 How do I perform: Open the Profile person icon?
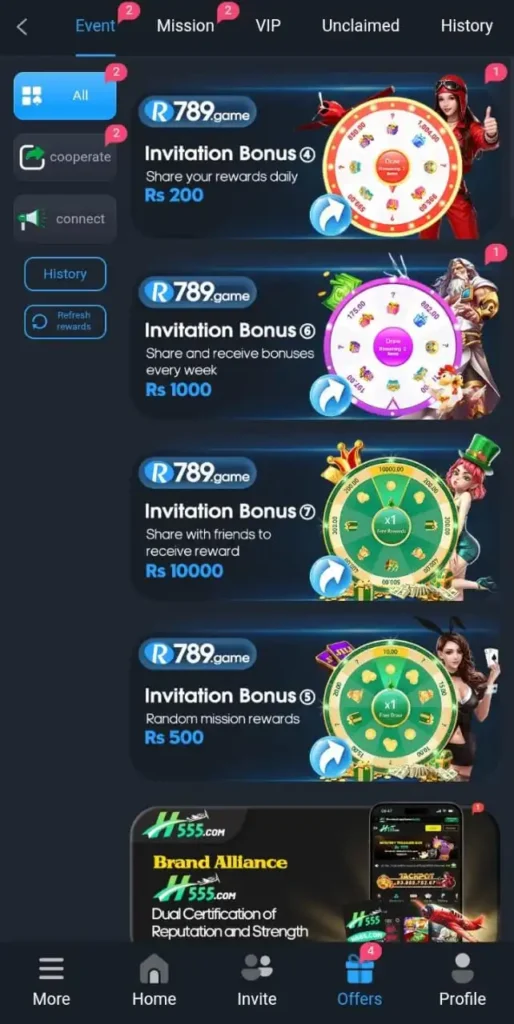tap(462, 968)
